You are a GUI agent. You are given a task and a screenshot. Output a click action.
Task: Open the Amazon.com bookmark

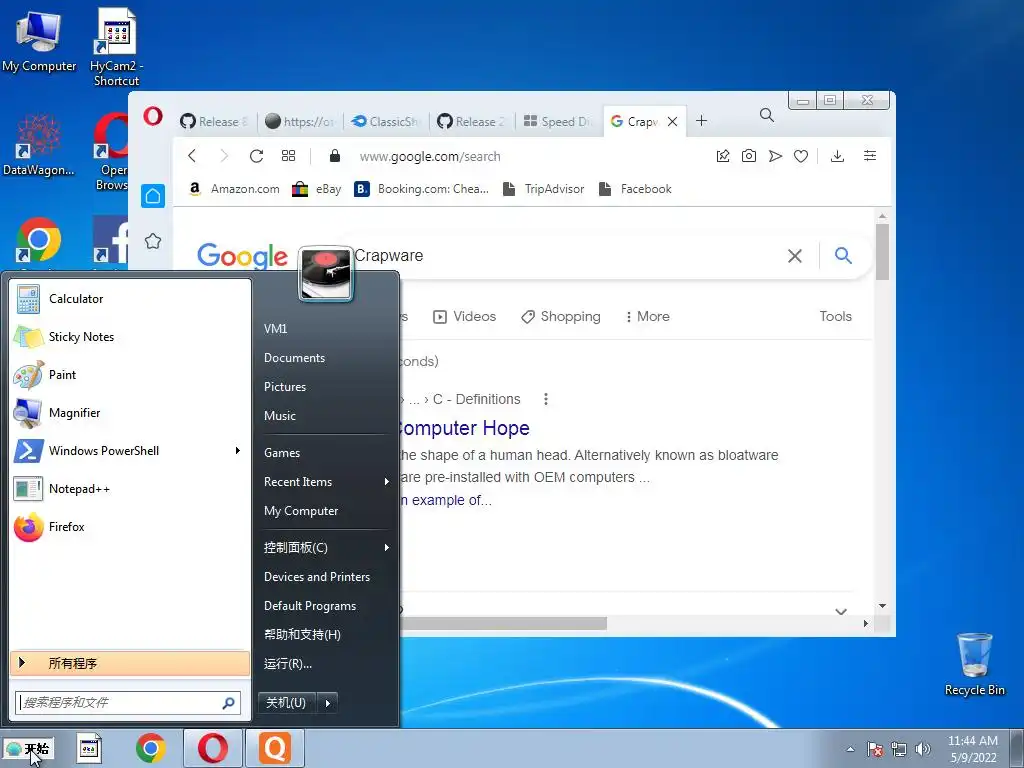coord(233,189)
